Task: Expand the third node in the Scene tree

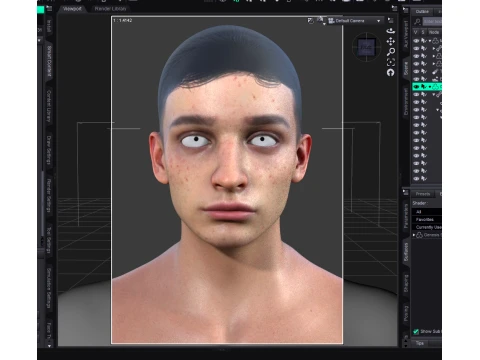Action: tap(434, 56)
